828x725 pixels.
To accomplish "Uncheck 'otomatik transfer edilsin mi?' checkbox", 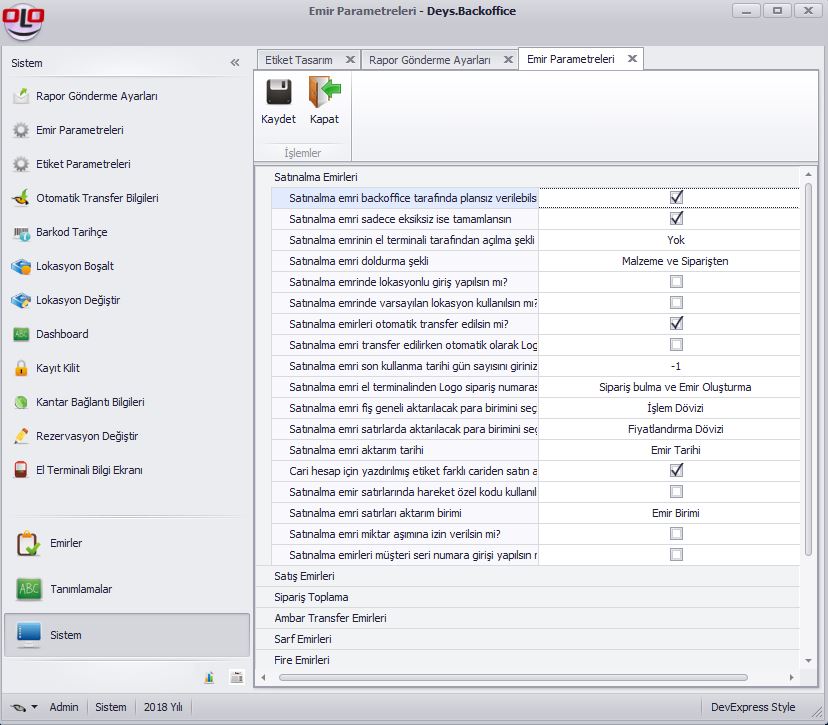I will [x=676, y=324].
